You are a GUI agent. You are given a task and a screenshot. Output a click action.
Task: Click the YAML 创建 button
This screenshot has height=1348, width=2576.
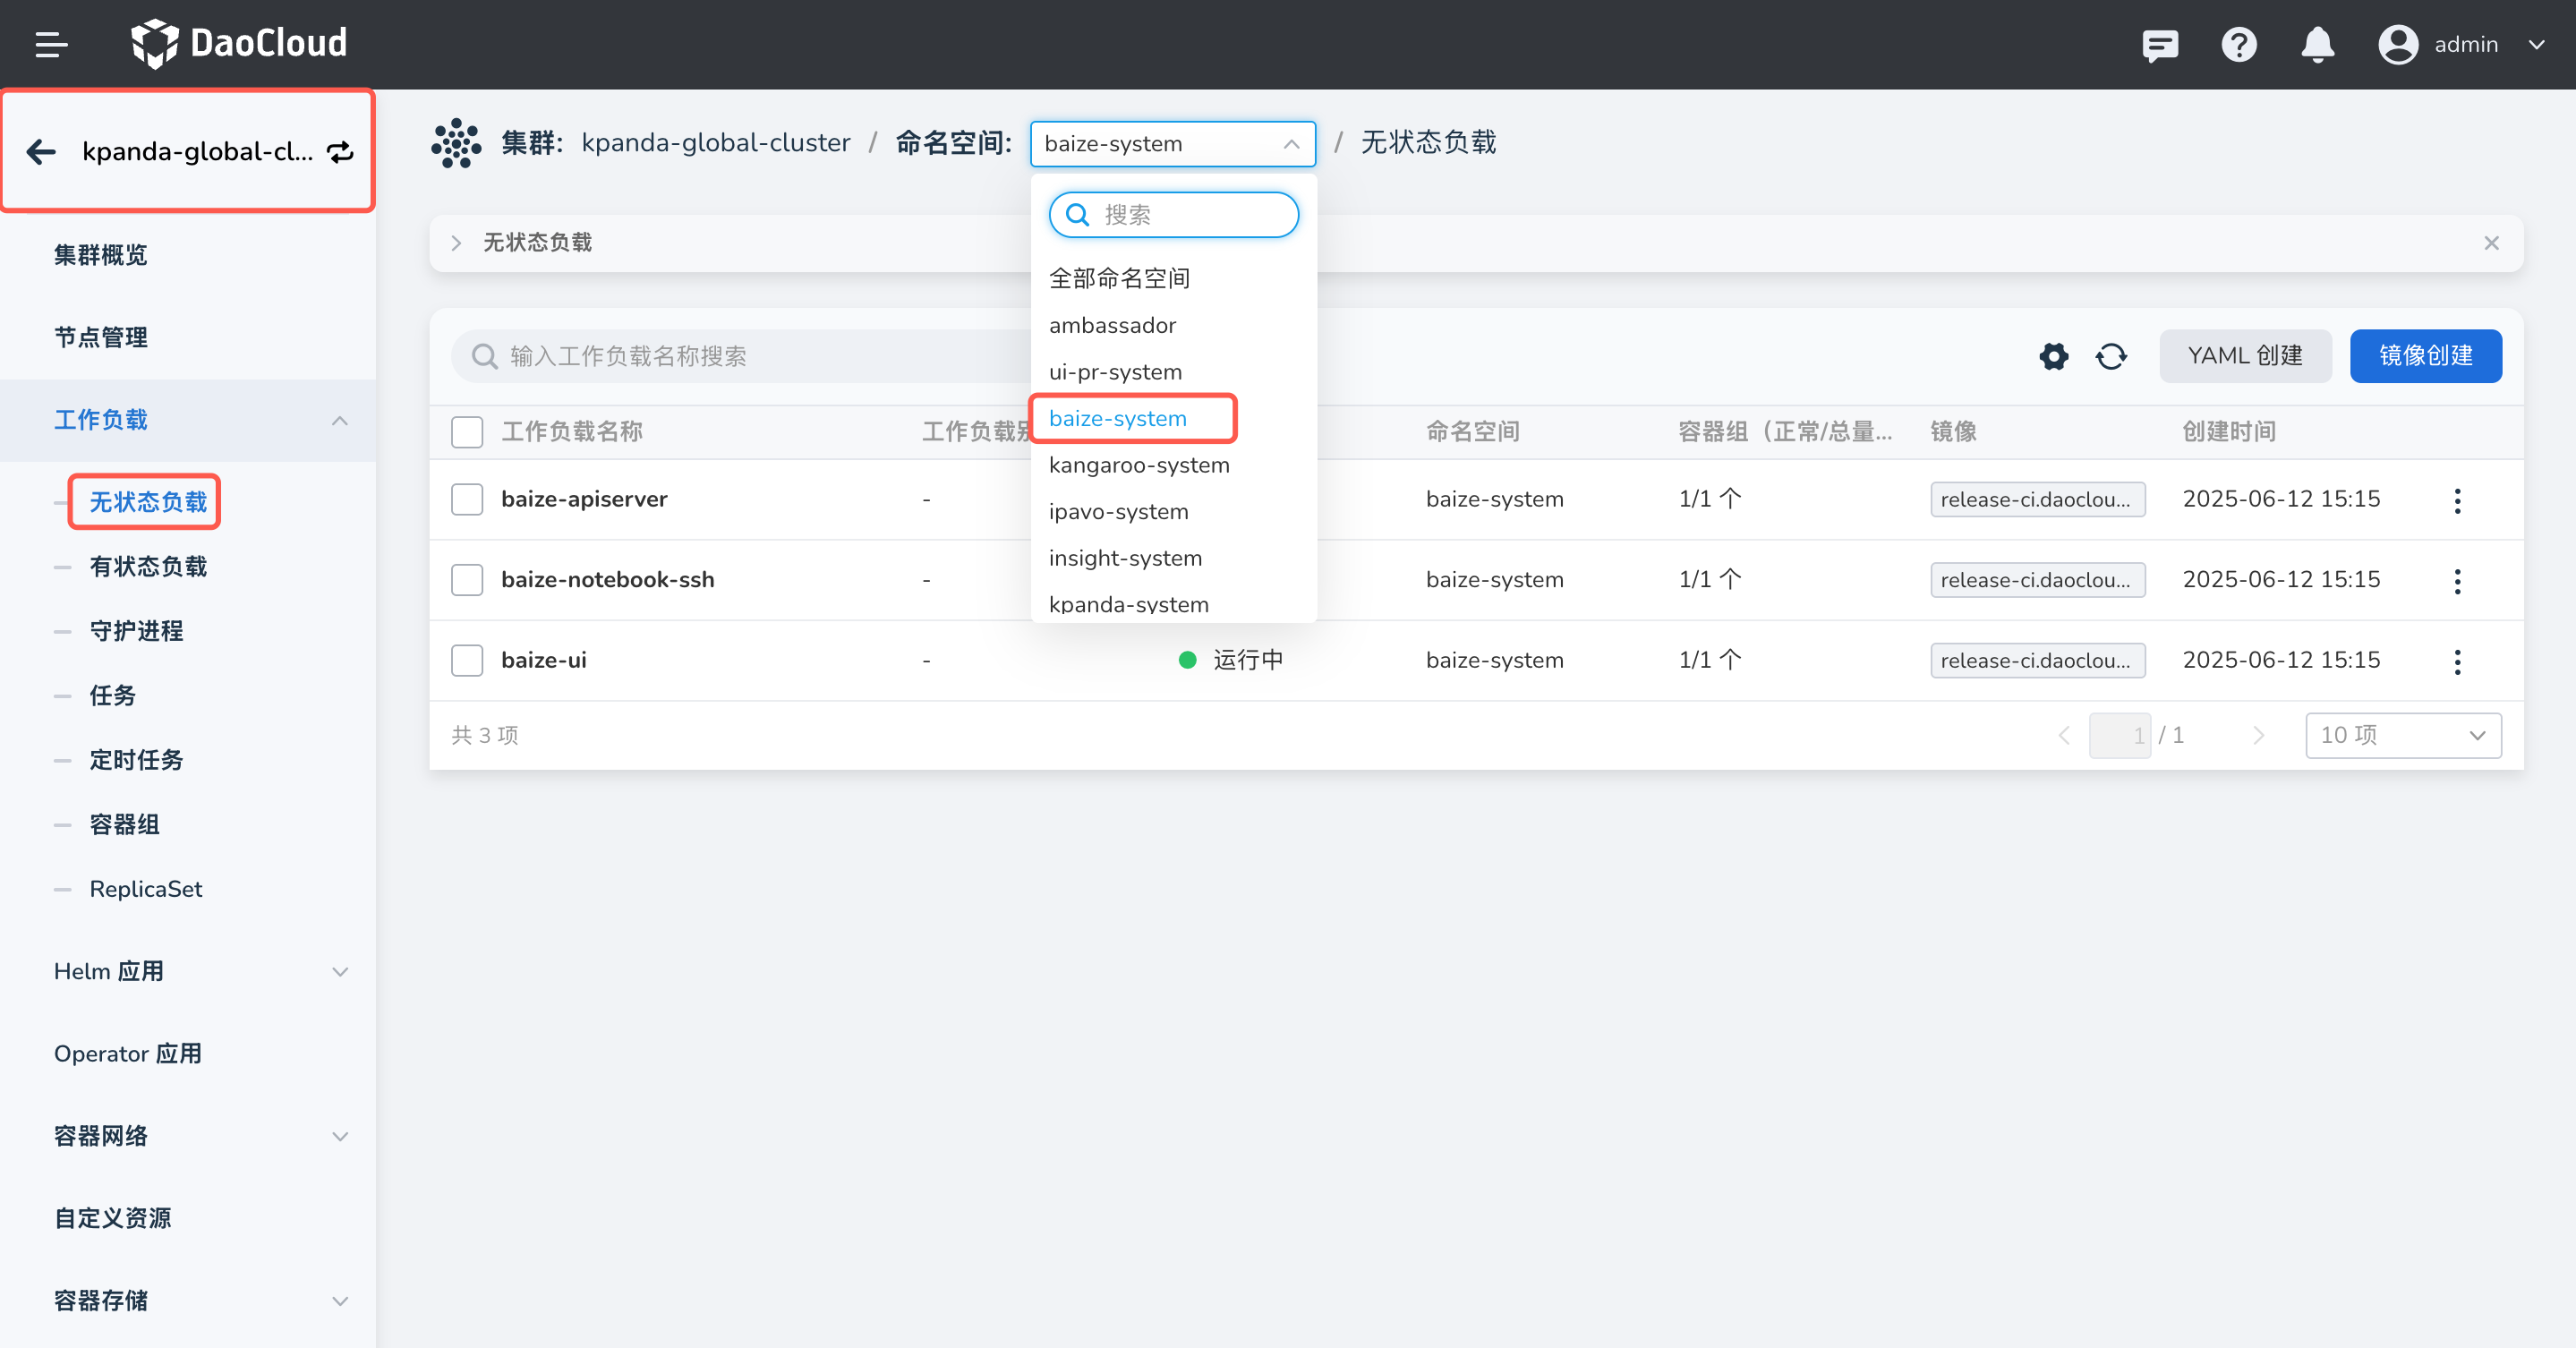pyautogui.click(x=2244, y=356)
